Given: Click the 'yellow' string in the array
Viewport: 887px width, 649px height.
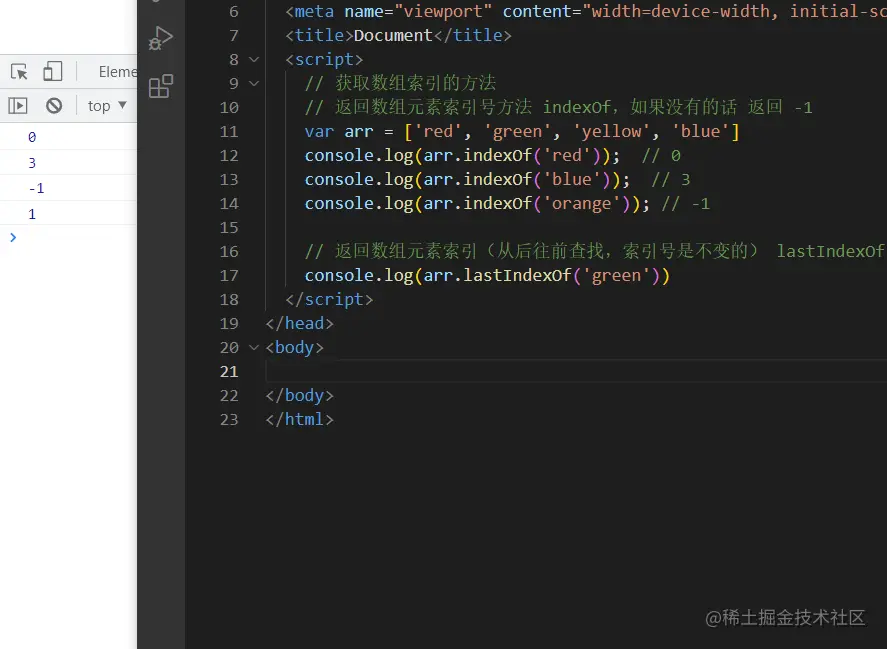Looking at the screenshot, I should click(x=612, y=132).
